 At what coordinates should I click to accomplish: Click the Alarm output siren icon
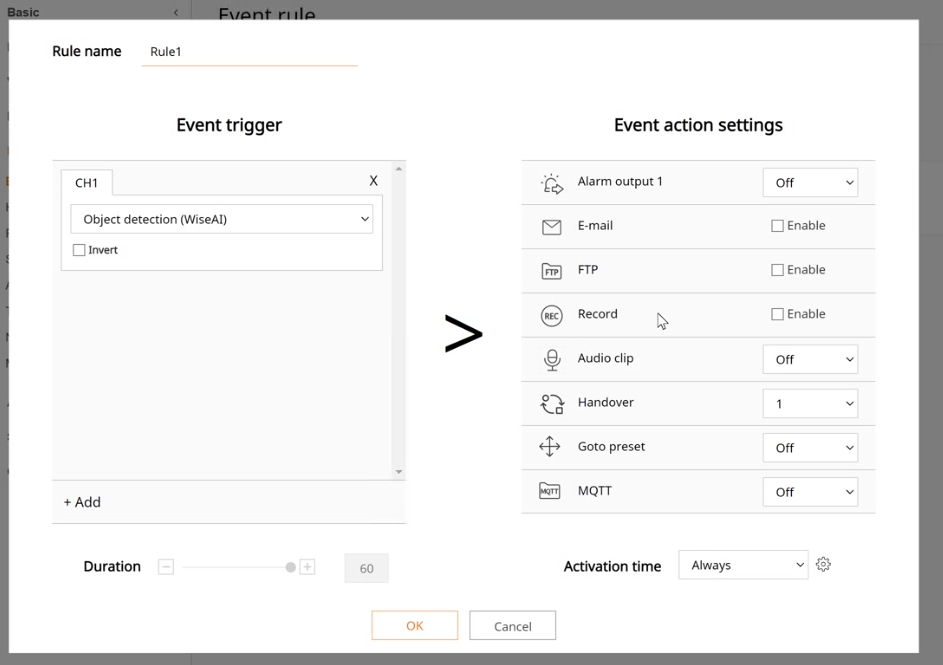point(551,183)
